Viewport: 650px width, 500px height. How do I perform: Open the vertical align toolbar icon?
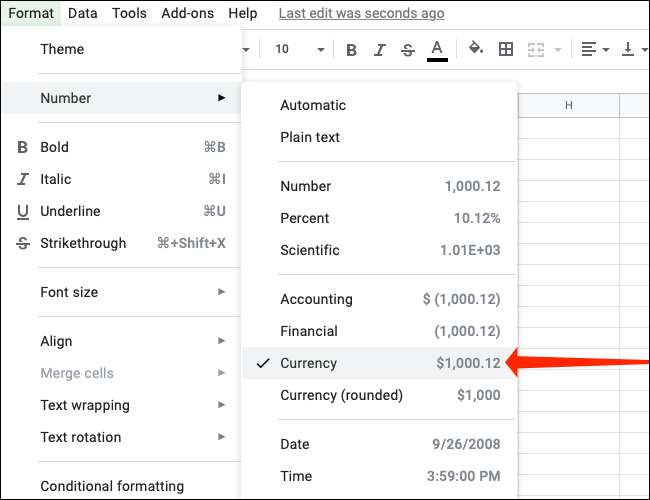point(634,49)
